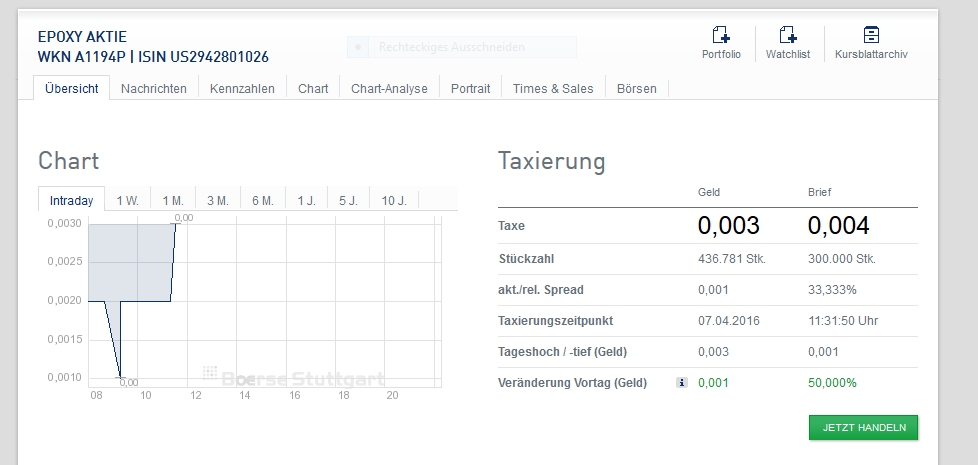
Task: Click the intraday chart area
Action: click(x=264, y=302)
